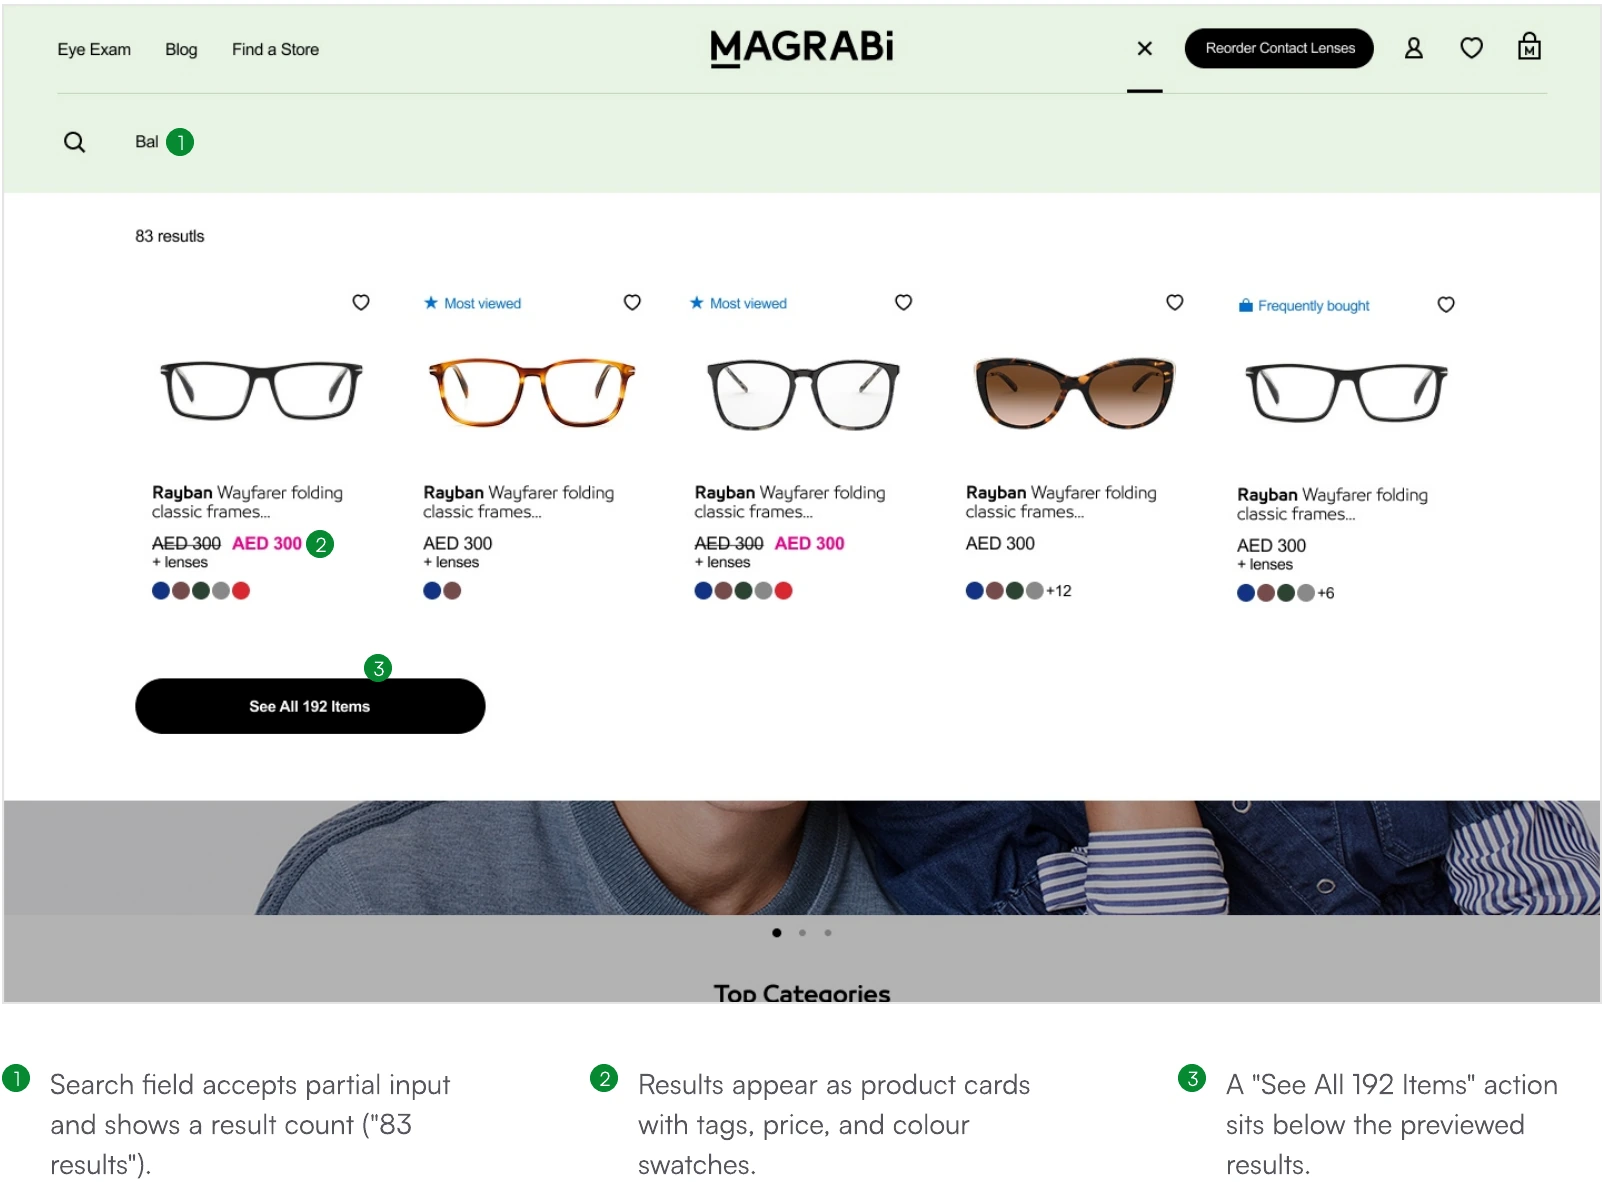The image size is (1602, 1182).
Task: Open the Frequently bought glasses image
Action: (x=1345, y=392)
